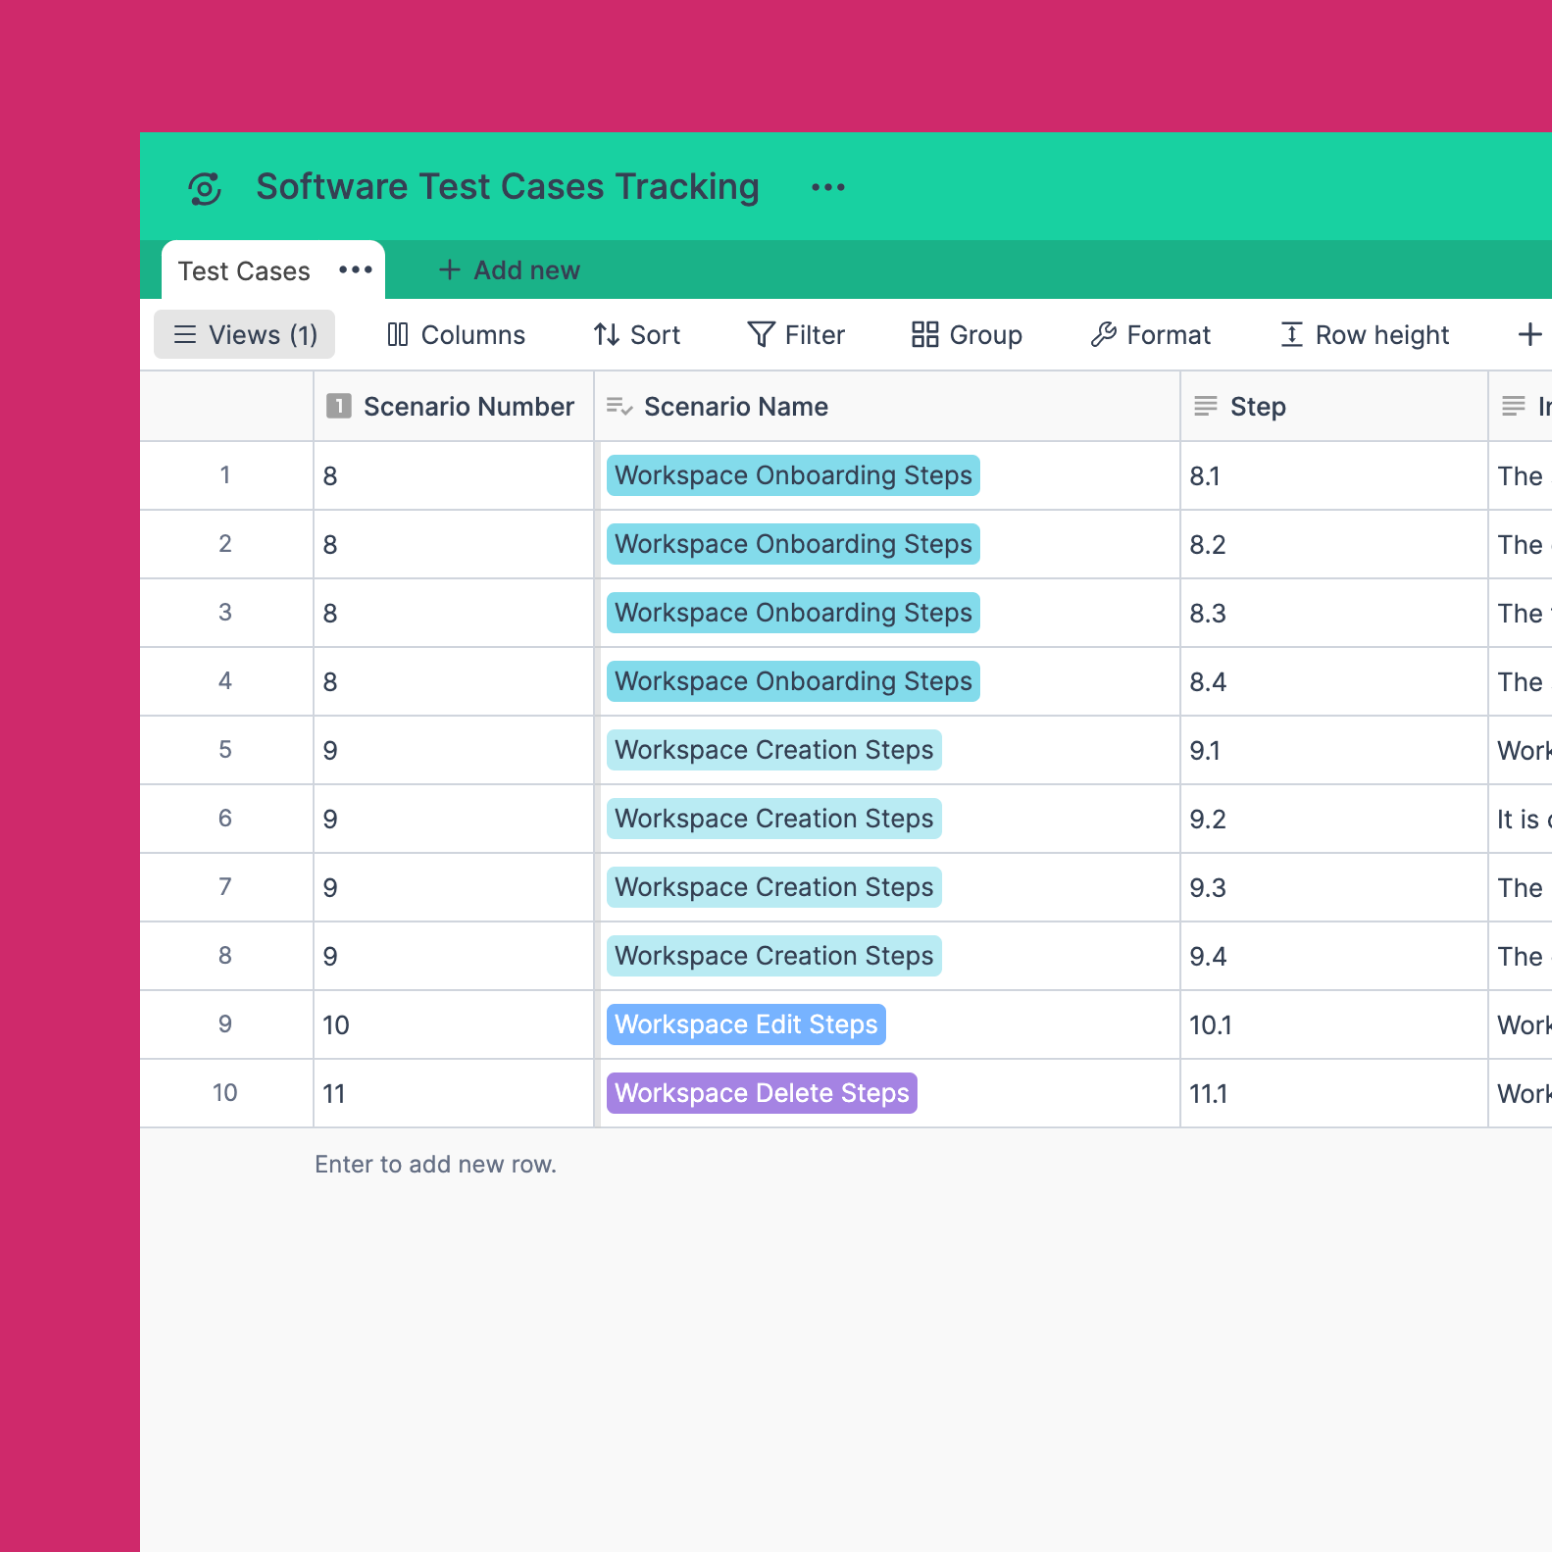The width and height of the screenshot is (1552, 1552).
Task: Switch to the Test Cases tab
Action: pos(243,270)
